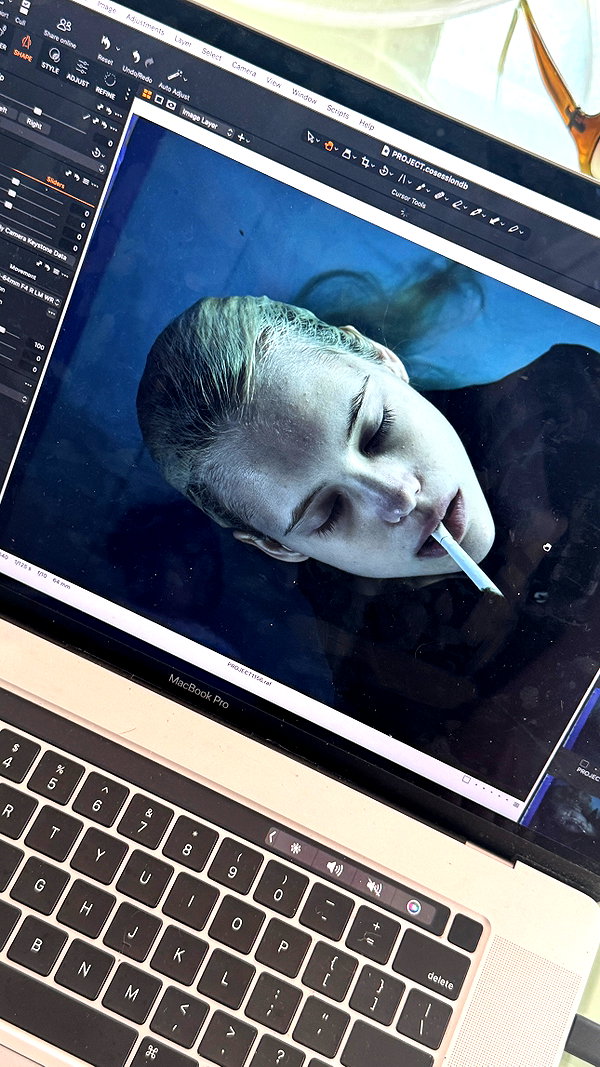This screenshot has height=1067, width=600.
Task: Open the Window menu
Action: 304,97
